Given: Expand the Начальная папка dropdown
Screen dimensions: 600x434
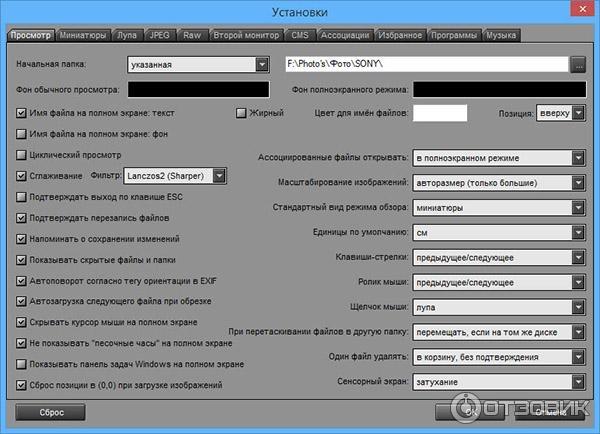Looking at the screenshot, I should click(x=262, y=64).
